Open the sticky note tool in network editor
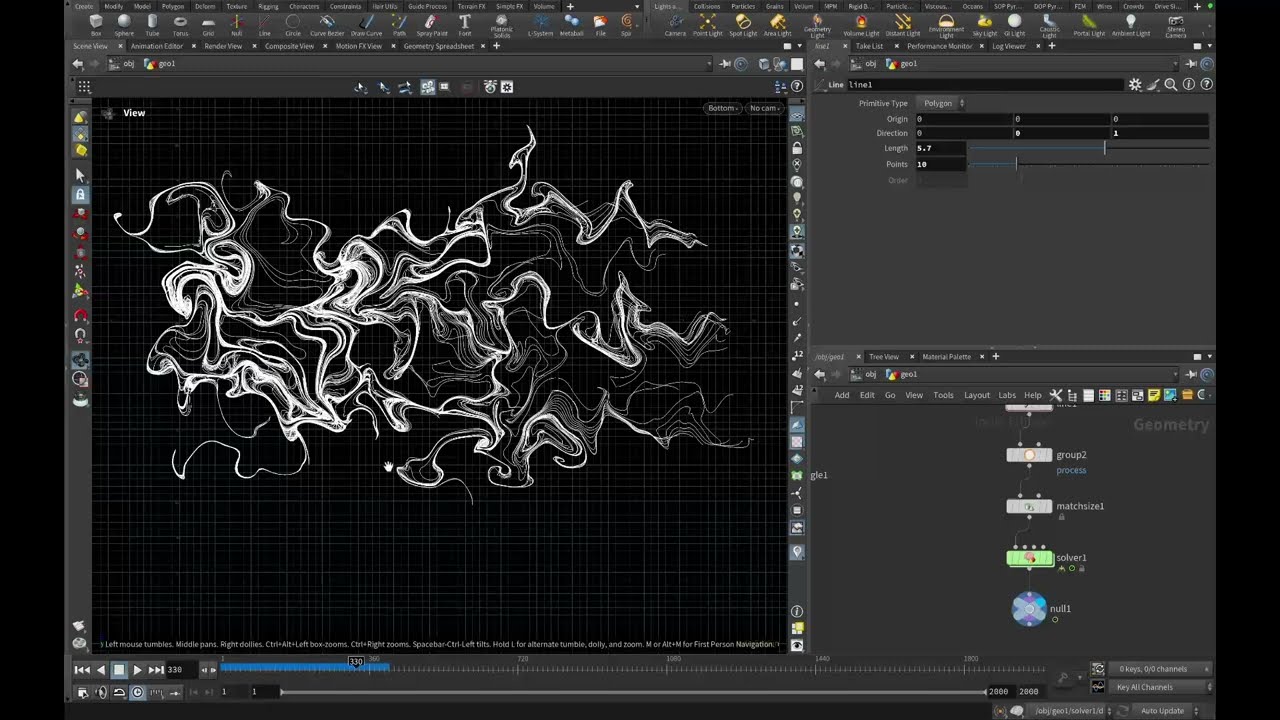The image size is (1280, 720). [1153, 395]
